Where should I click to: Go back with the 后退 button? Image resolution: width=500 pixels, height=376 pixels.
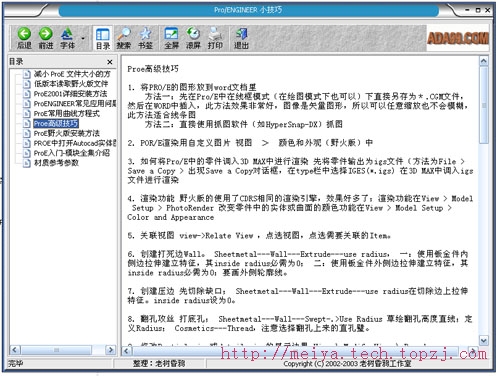[24, 38]
